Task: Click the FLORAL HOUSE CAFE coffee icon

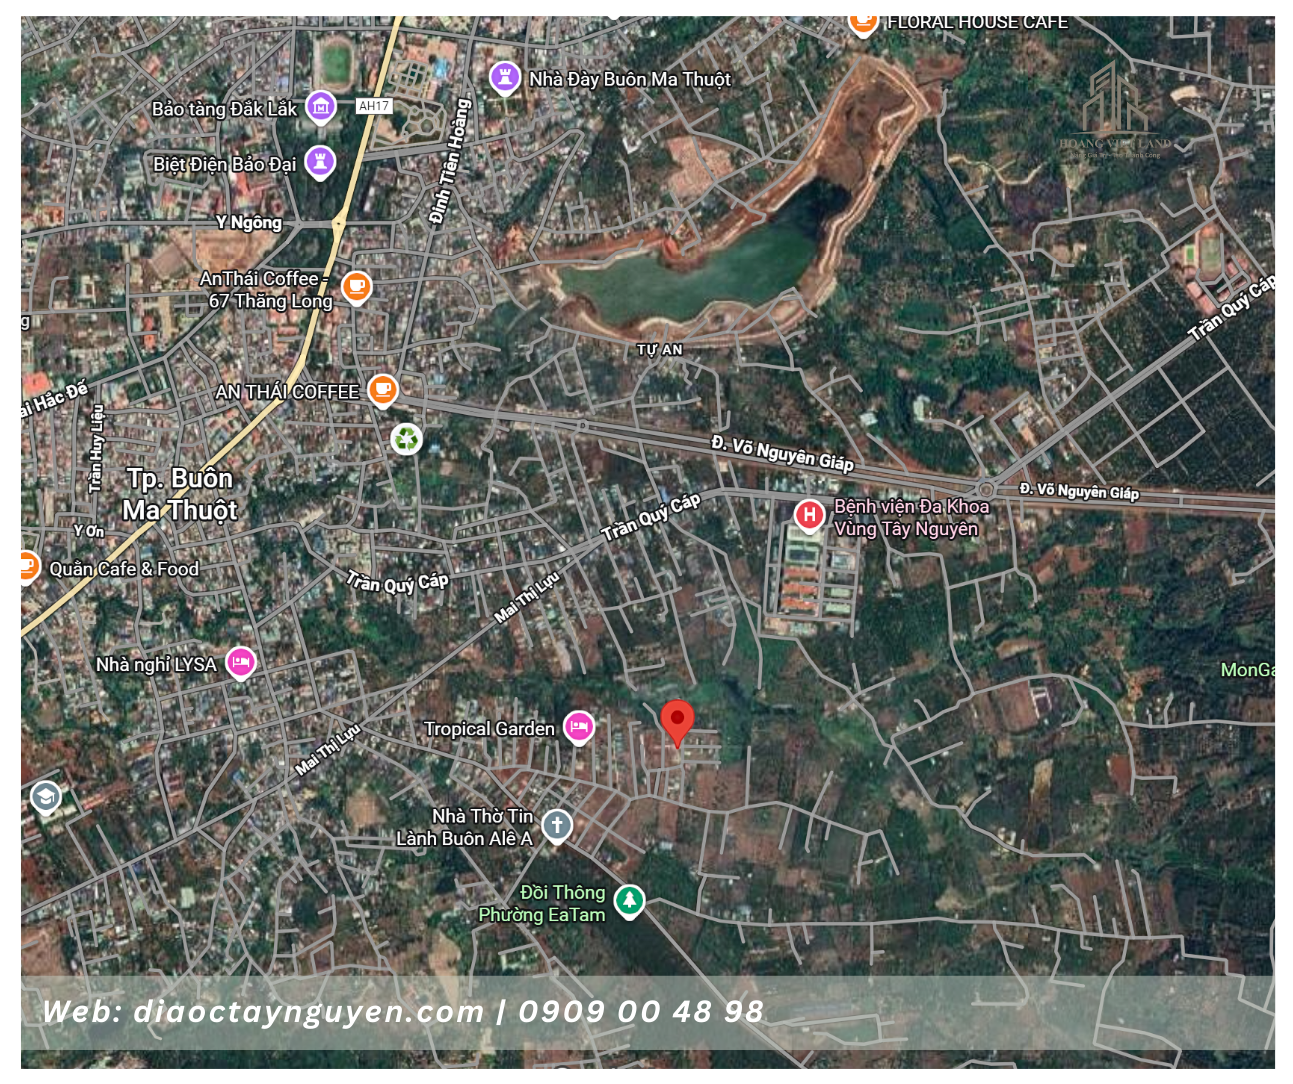Action: (862, 22)
